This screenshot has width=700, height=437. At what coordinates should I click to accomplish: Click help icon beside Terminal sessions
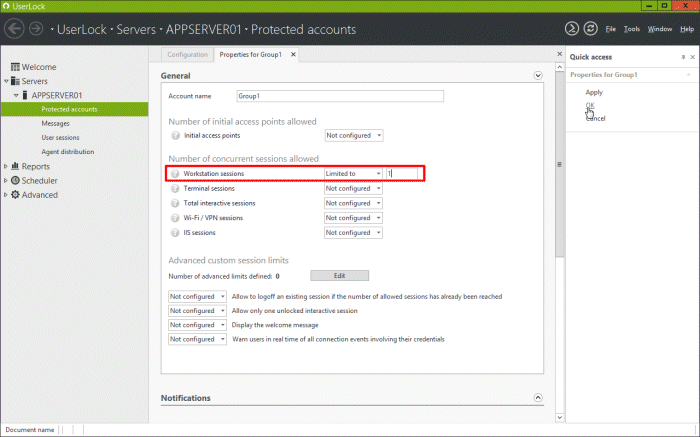click(175, 188)
